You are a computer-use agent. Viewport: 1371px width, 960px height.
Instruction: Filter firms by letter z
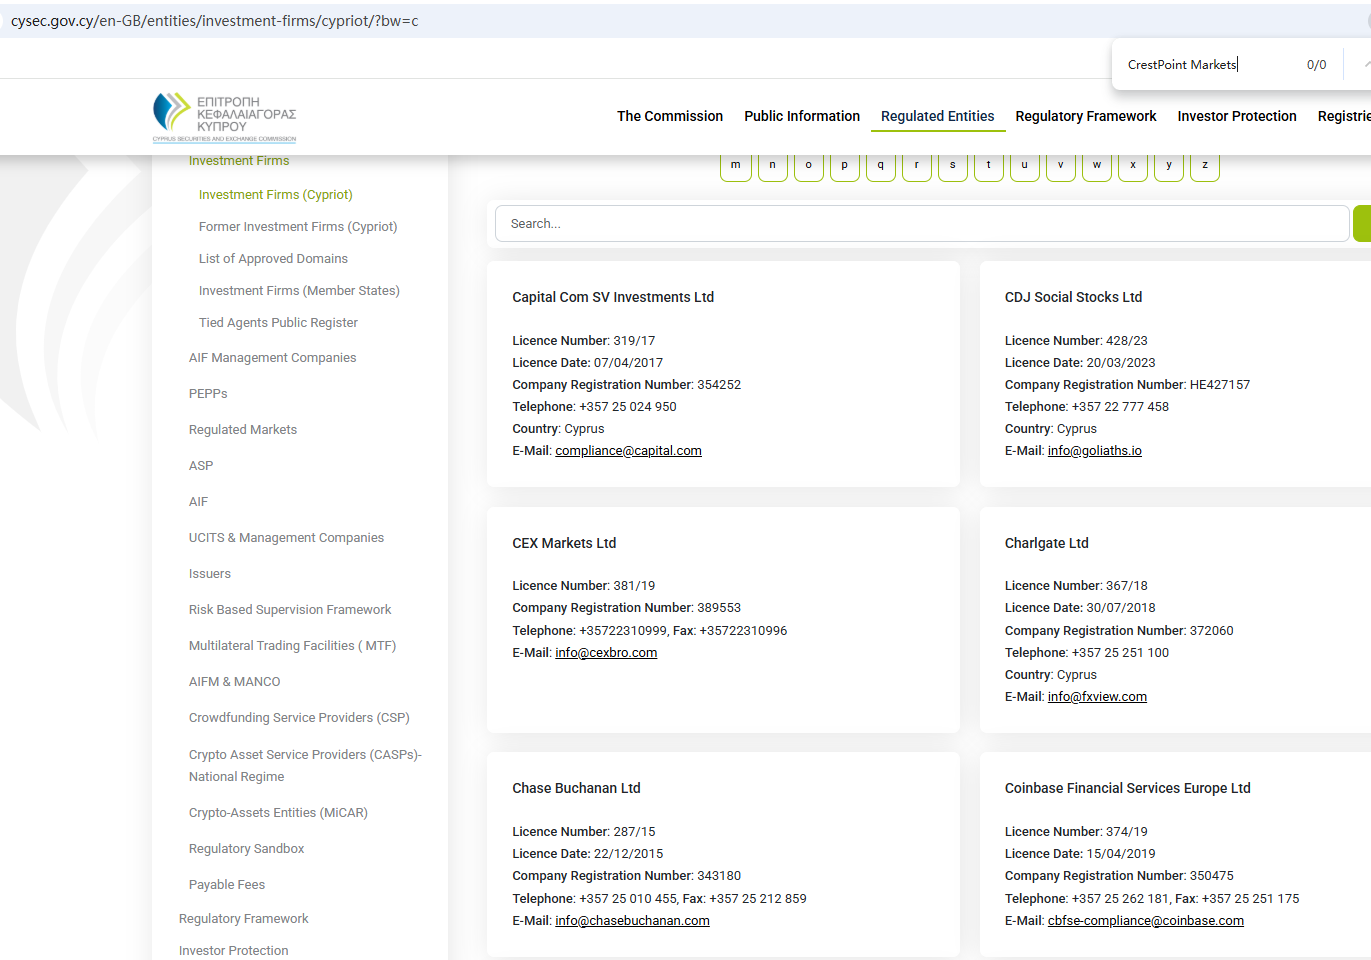(1204, 166)
